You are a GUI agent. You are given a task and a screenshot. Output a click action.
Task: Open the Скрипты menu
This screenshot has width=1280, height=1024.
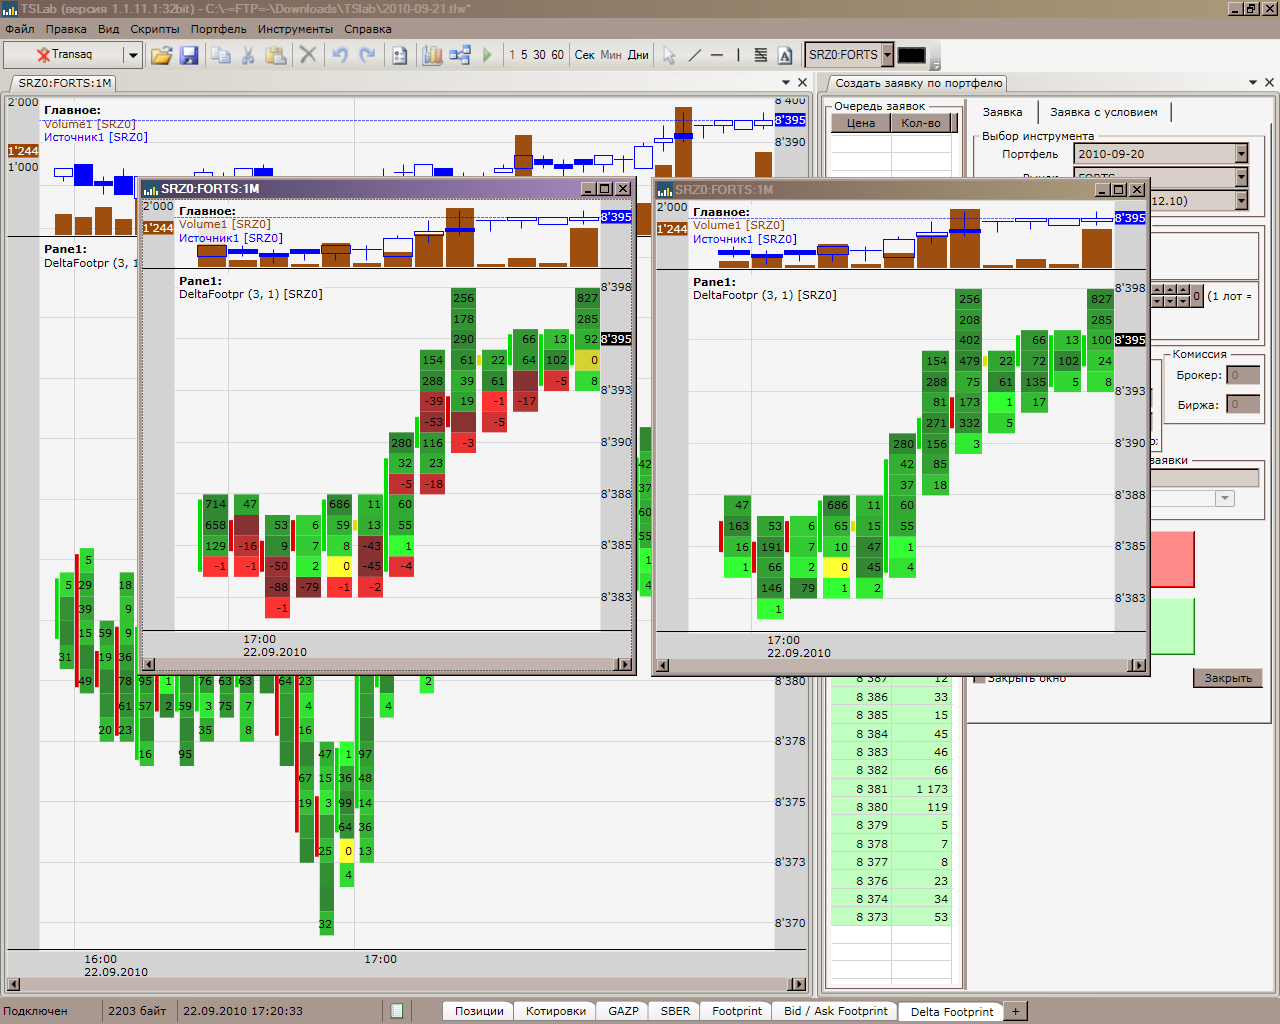(x=155, y=29)
